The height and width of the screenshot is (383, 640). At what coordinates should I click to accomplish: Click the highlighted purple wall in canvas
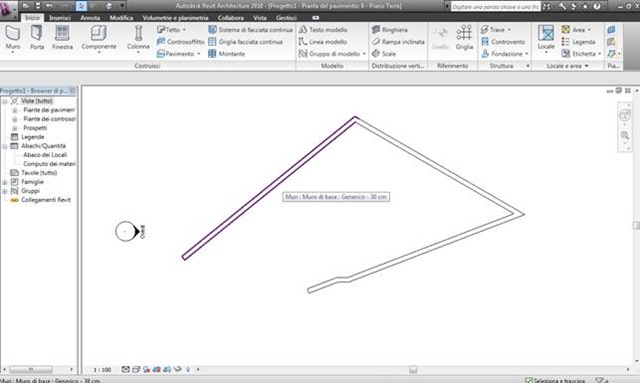(269, 188)
